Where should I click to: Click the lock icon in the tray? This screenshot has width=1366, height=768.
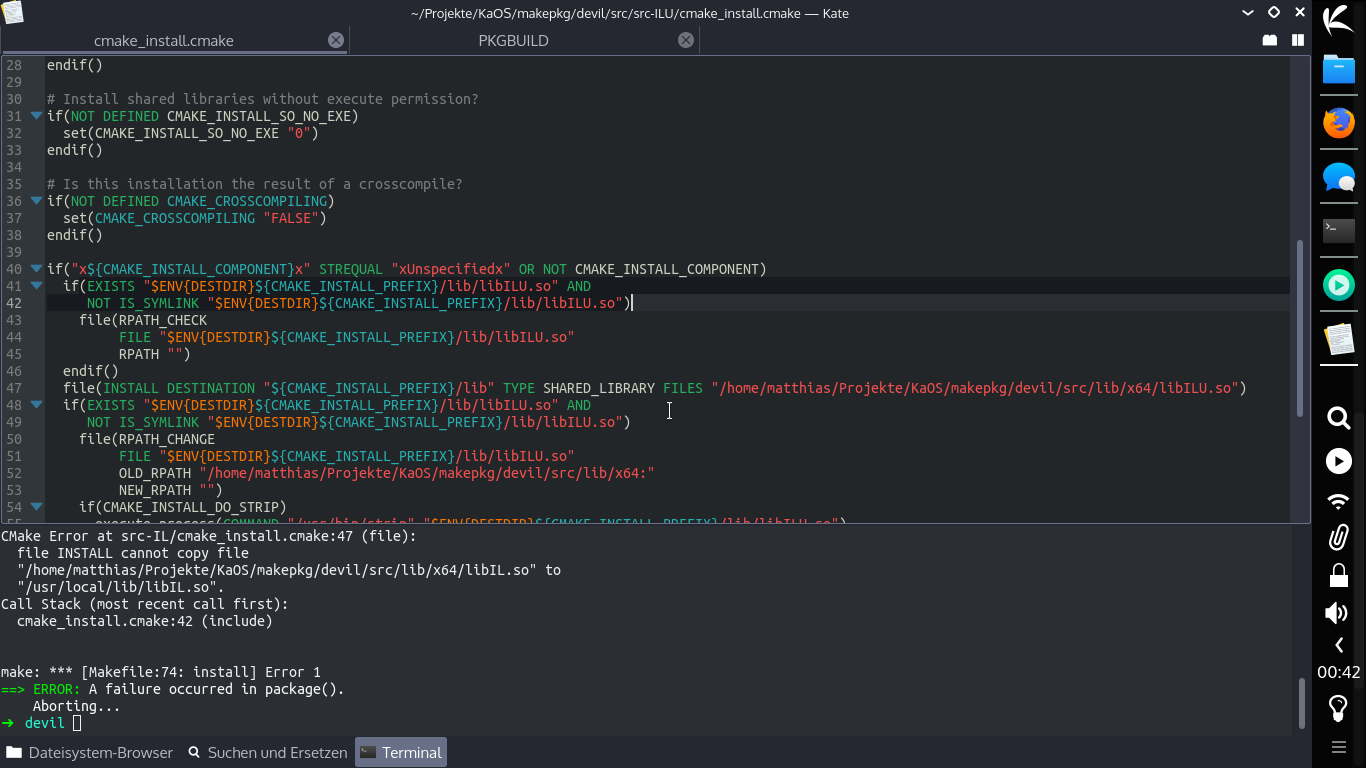click(1339, 576)
